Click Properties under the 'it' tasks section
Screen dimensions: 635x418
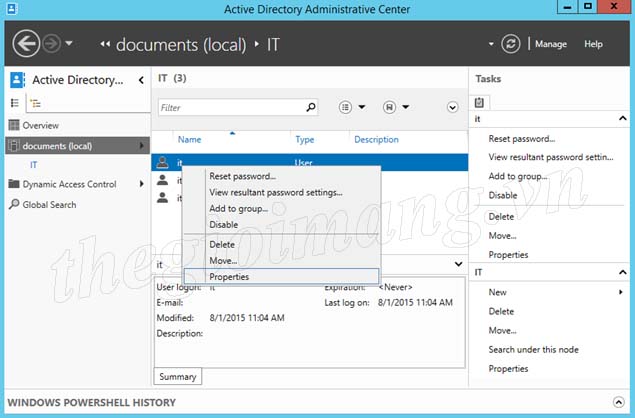508,255
